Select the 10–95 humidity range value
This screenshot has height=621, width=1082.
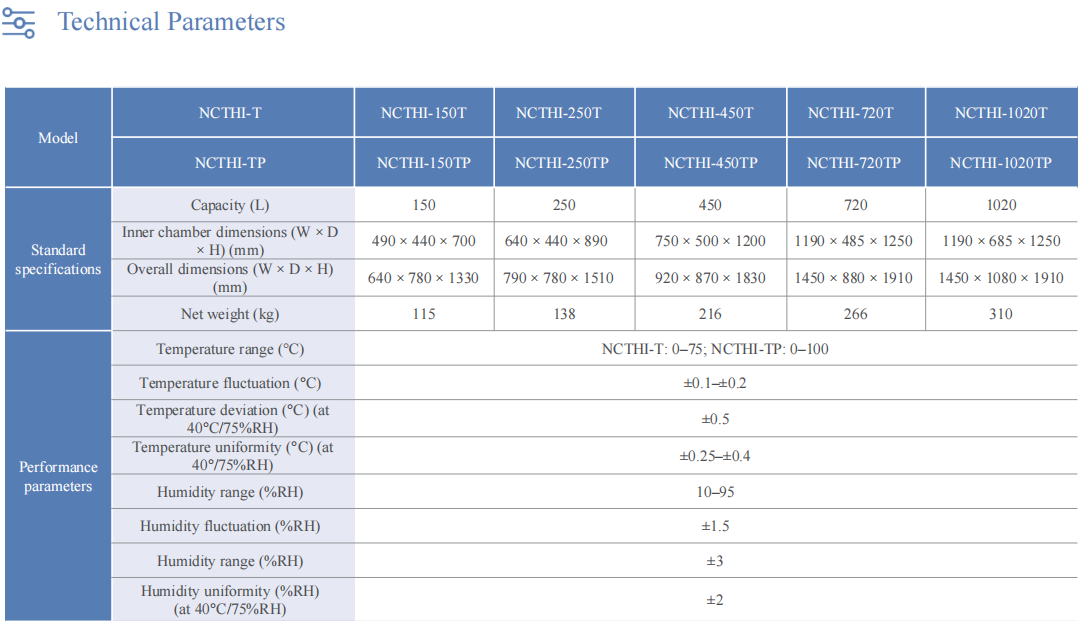714,492
